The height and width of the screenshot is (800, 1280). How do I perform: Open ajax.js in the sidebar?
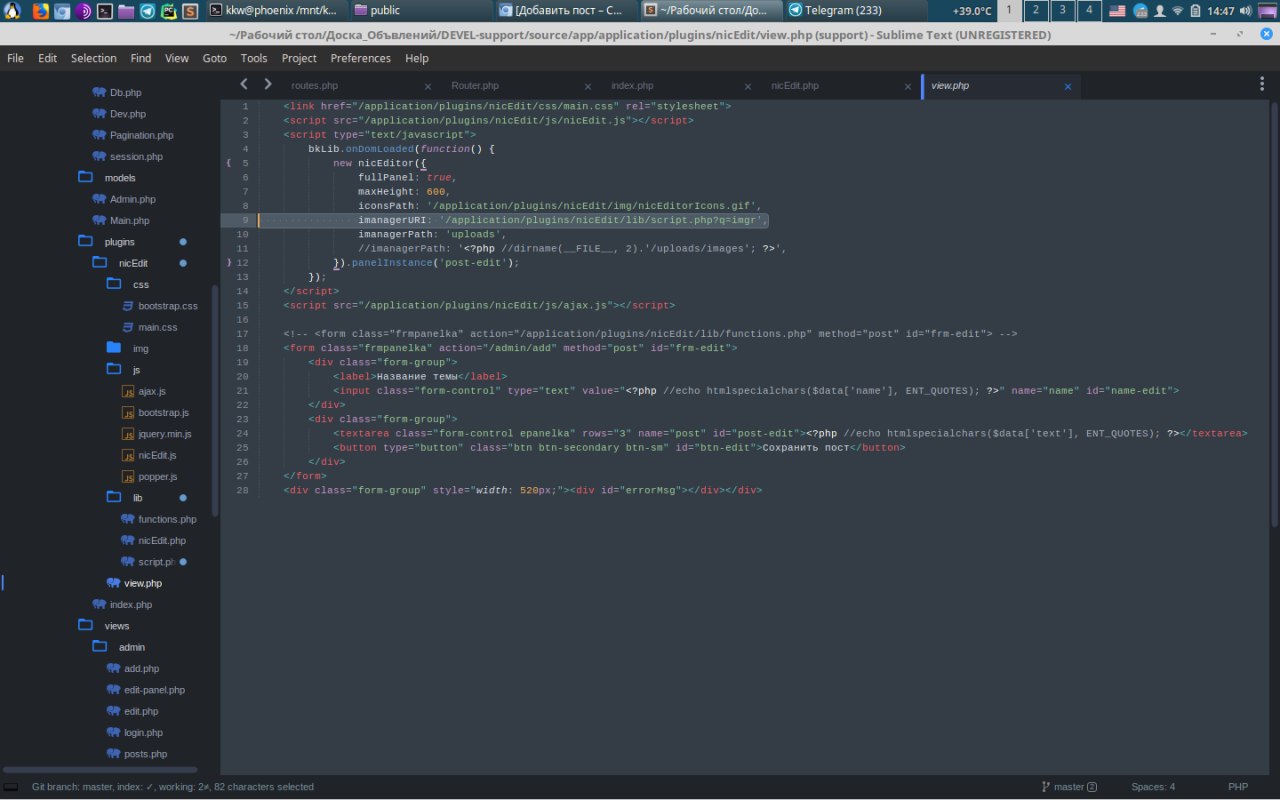click(152, 391)
